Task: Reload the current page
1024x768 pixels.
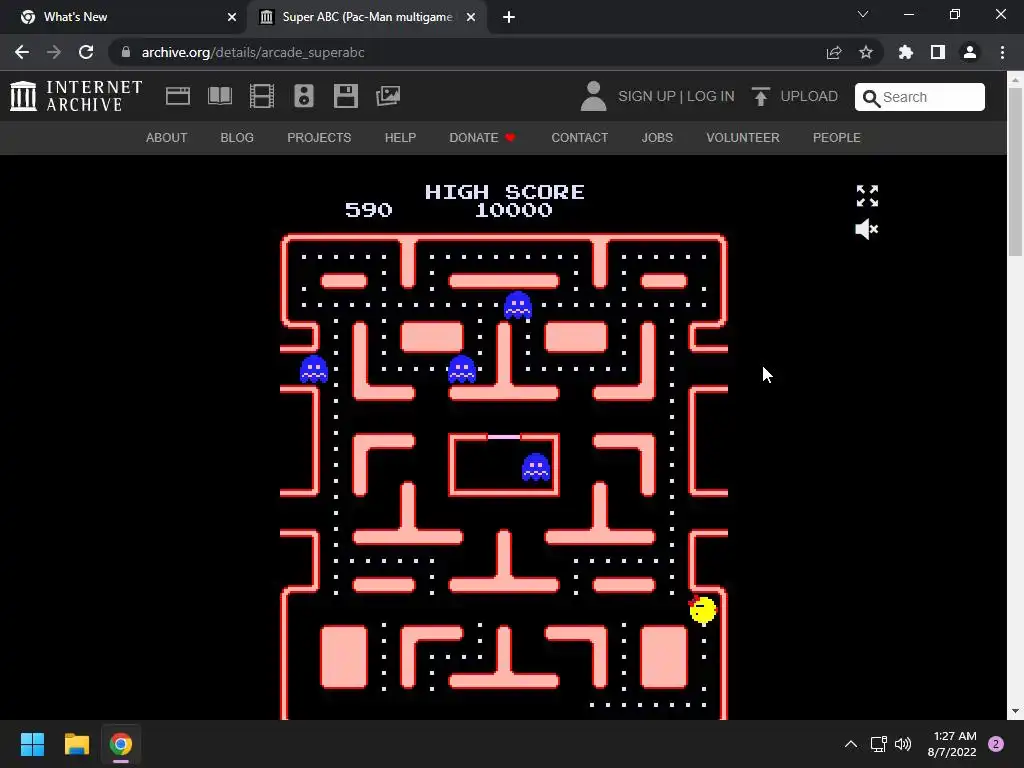Action: (86, 52)
